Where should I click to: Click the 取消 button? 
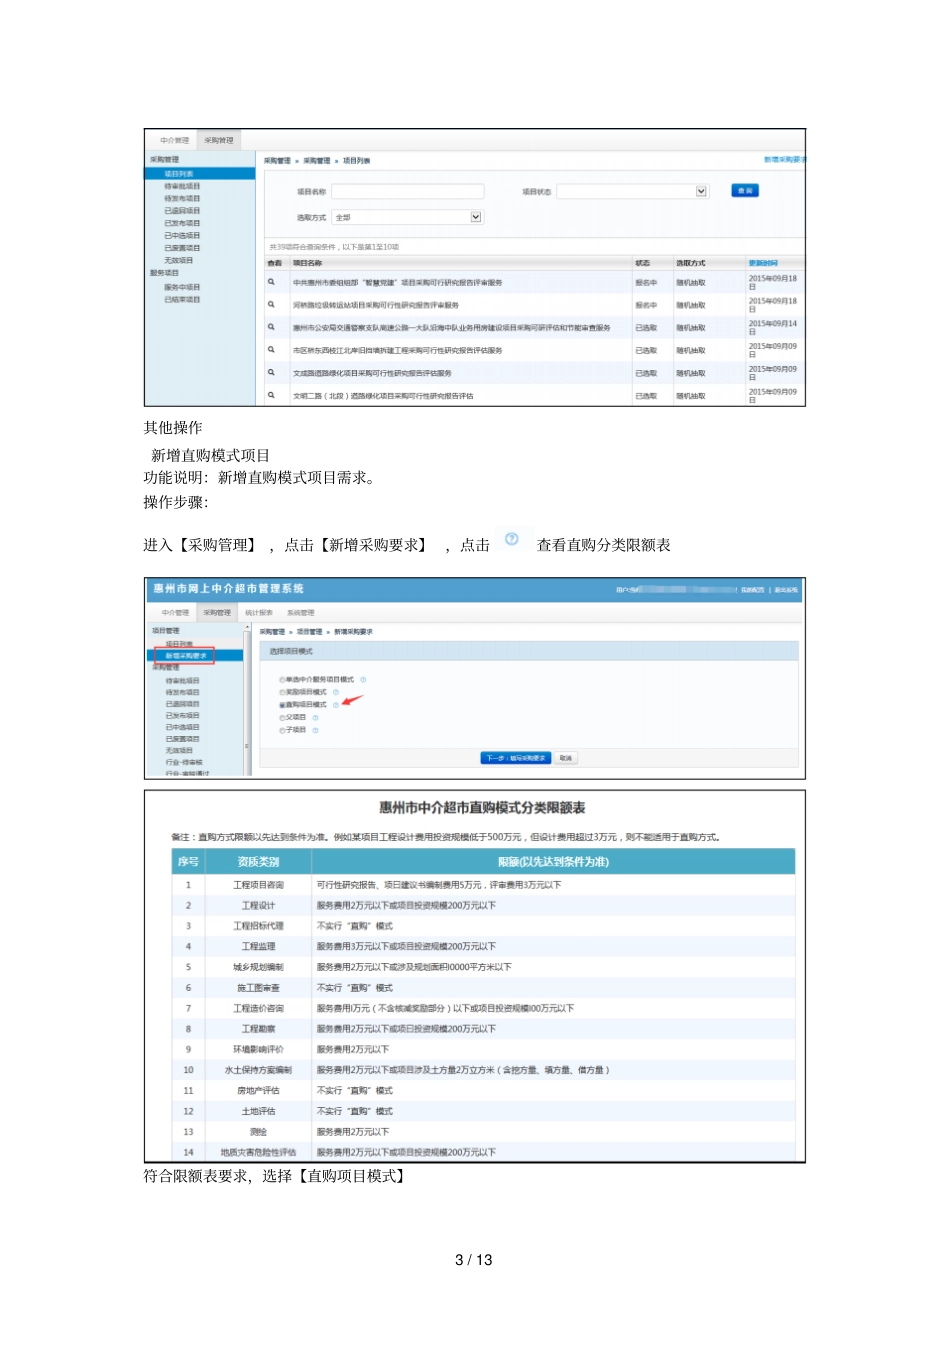coord(565,758)
